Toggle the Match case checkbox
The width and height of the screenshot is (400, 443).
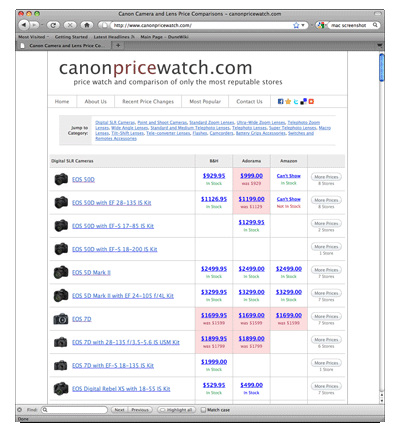coord(203,410)
